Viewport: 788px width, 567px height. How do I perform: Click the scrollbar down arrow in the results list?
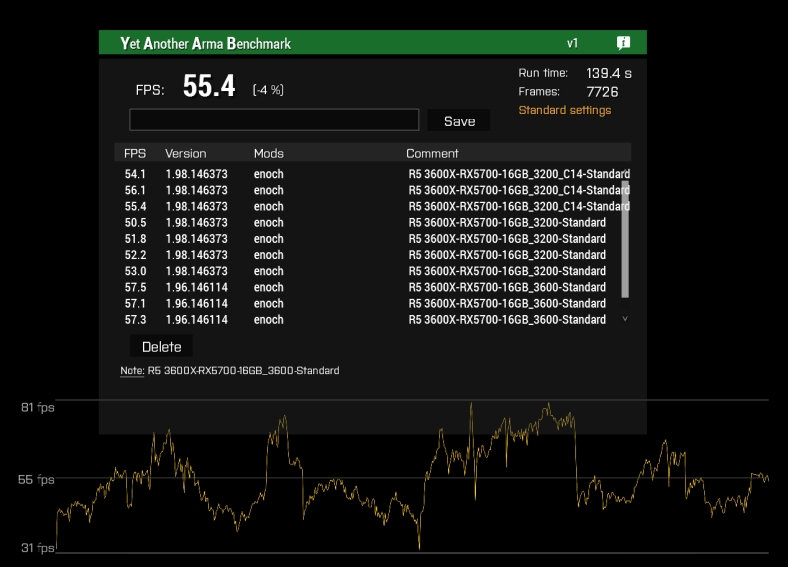(625, 319)
